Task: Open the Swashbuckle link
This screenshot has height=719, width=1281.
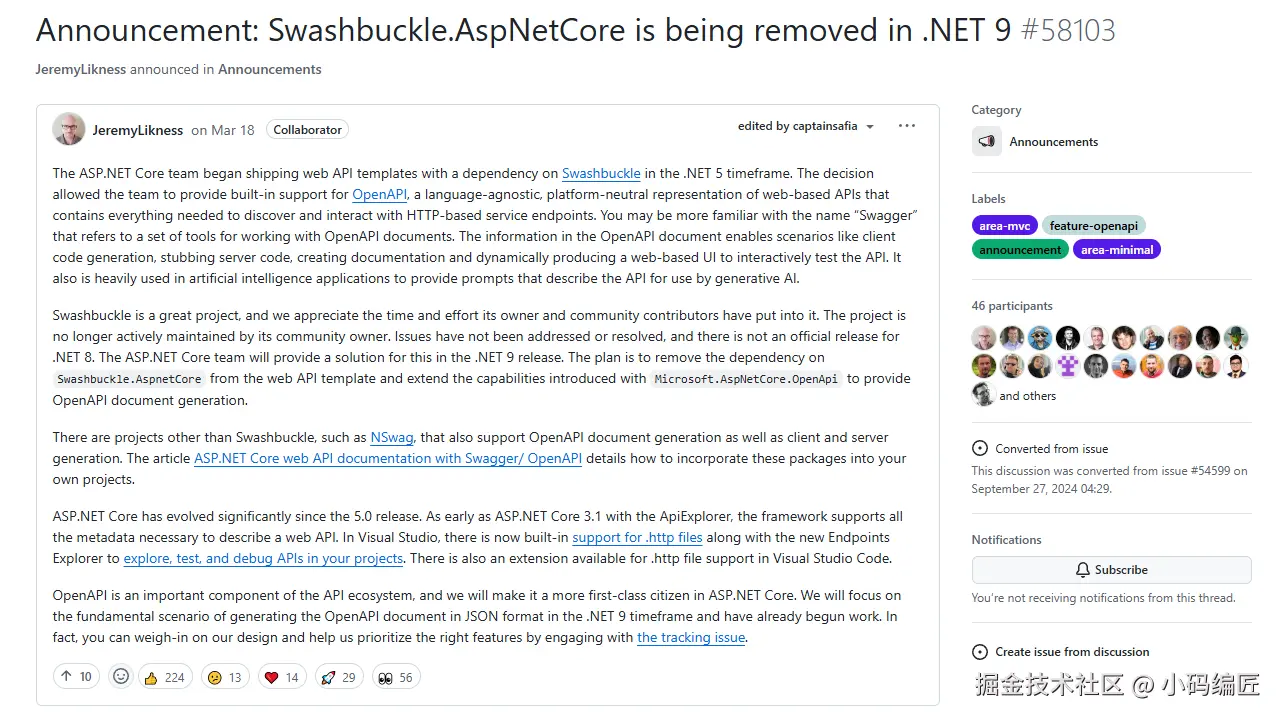Action: point(601,174)
